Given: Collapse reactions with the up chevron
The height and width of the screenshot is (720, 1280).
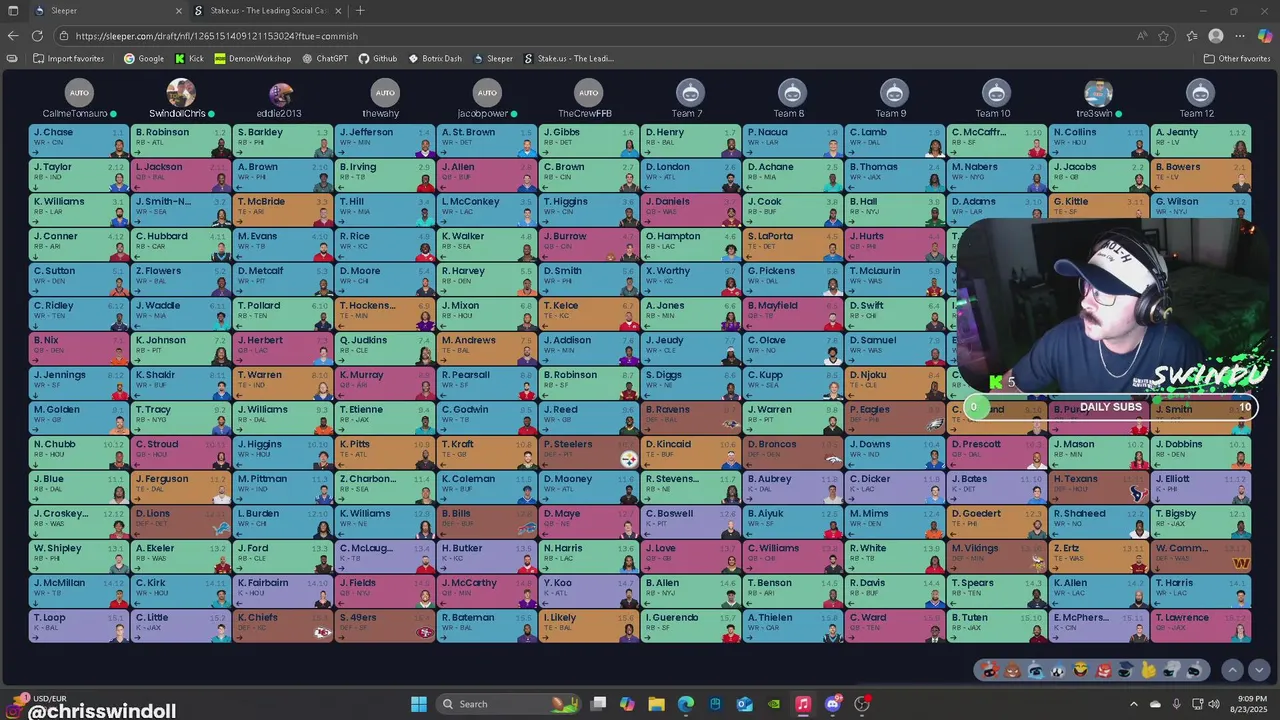Looking at the screenshot, I should [1232, 670].
